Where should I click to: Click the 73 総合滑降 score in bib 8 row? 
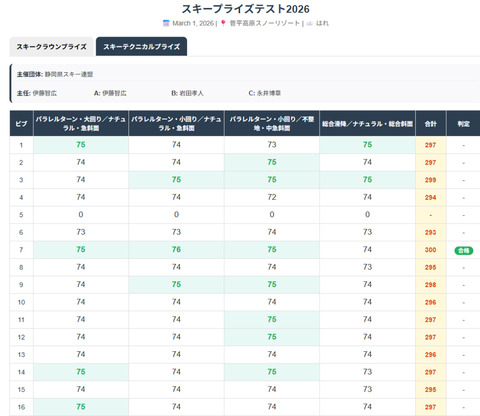[x=367, y=267]
